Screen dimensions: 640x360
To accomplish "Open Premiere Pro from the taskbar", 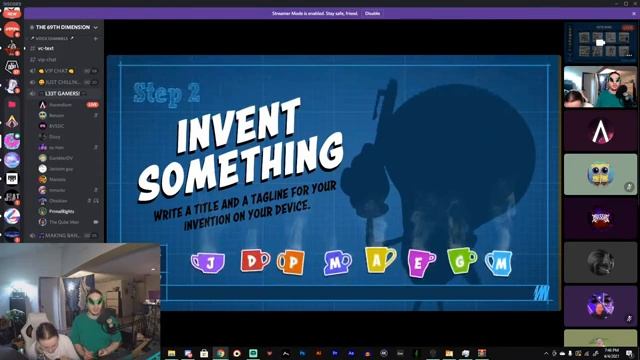I will pyautogui.click(x=335, y=353).
